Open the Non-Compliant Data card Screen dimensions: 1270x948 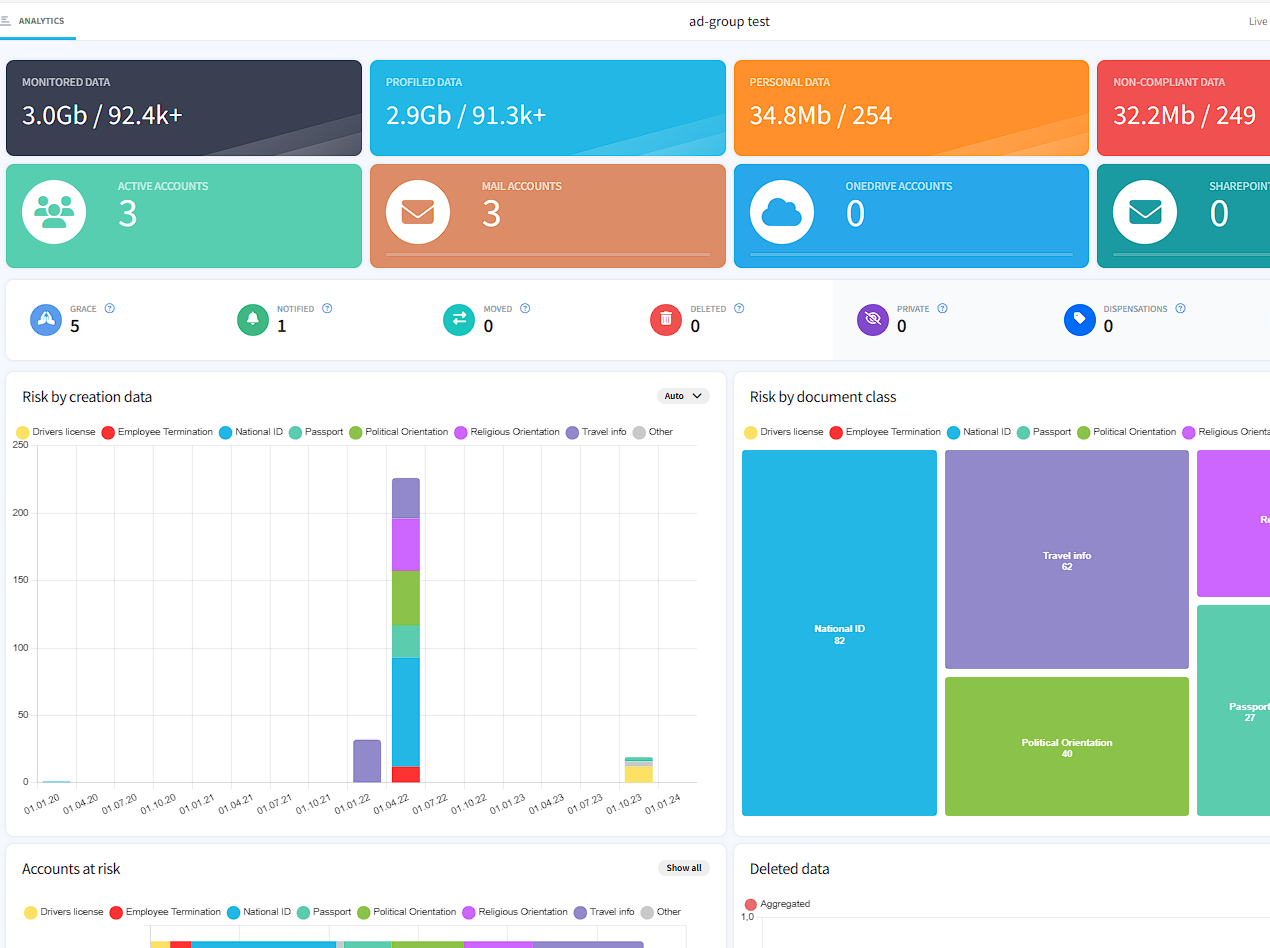[x=1184, y=108]
